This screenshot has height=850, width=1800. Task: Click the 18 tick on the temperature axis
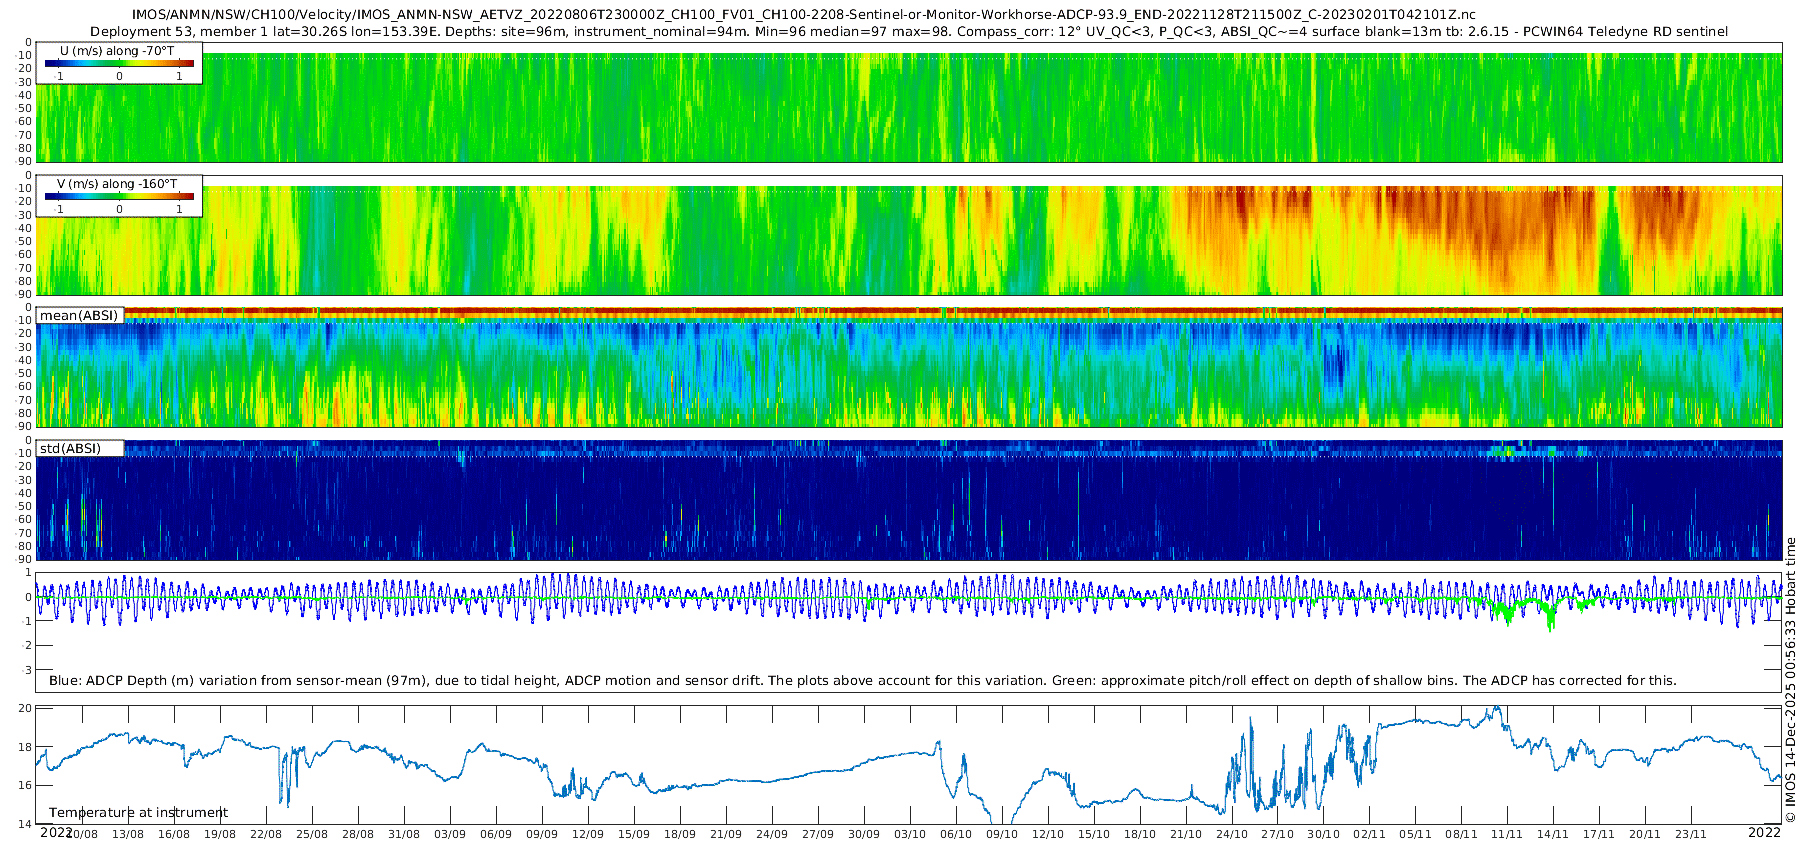pos(26,747)
